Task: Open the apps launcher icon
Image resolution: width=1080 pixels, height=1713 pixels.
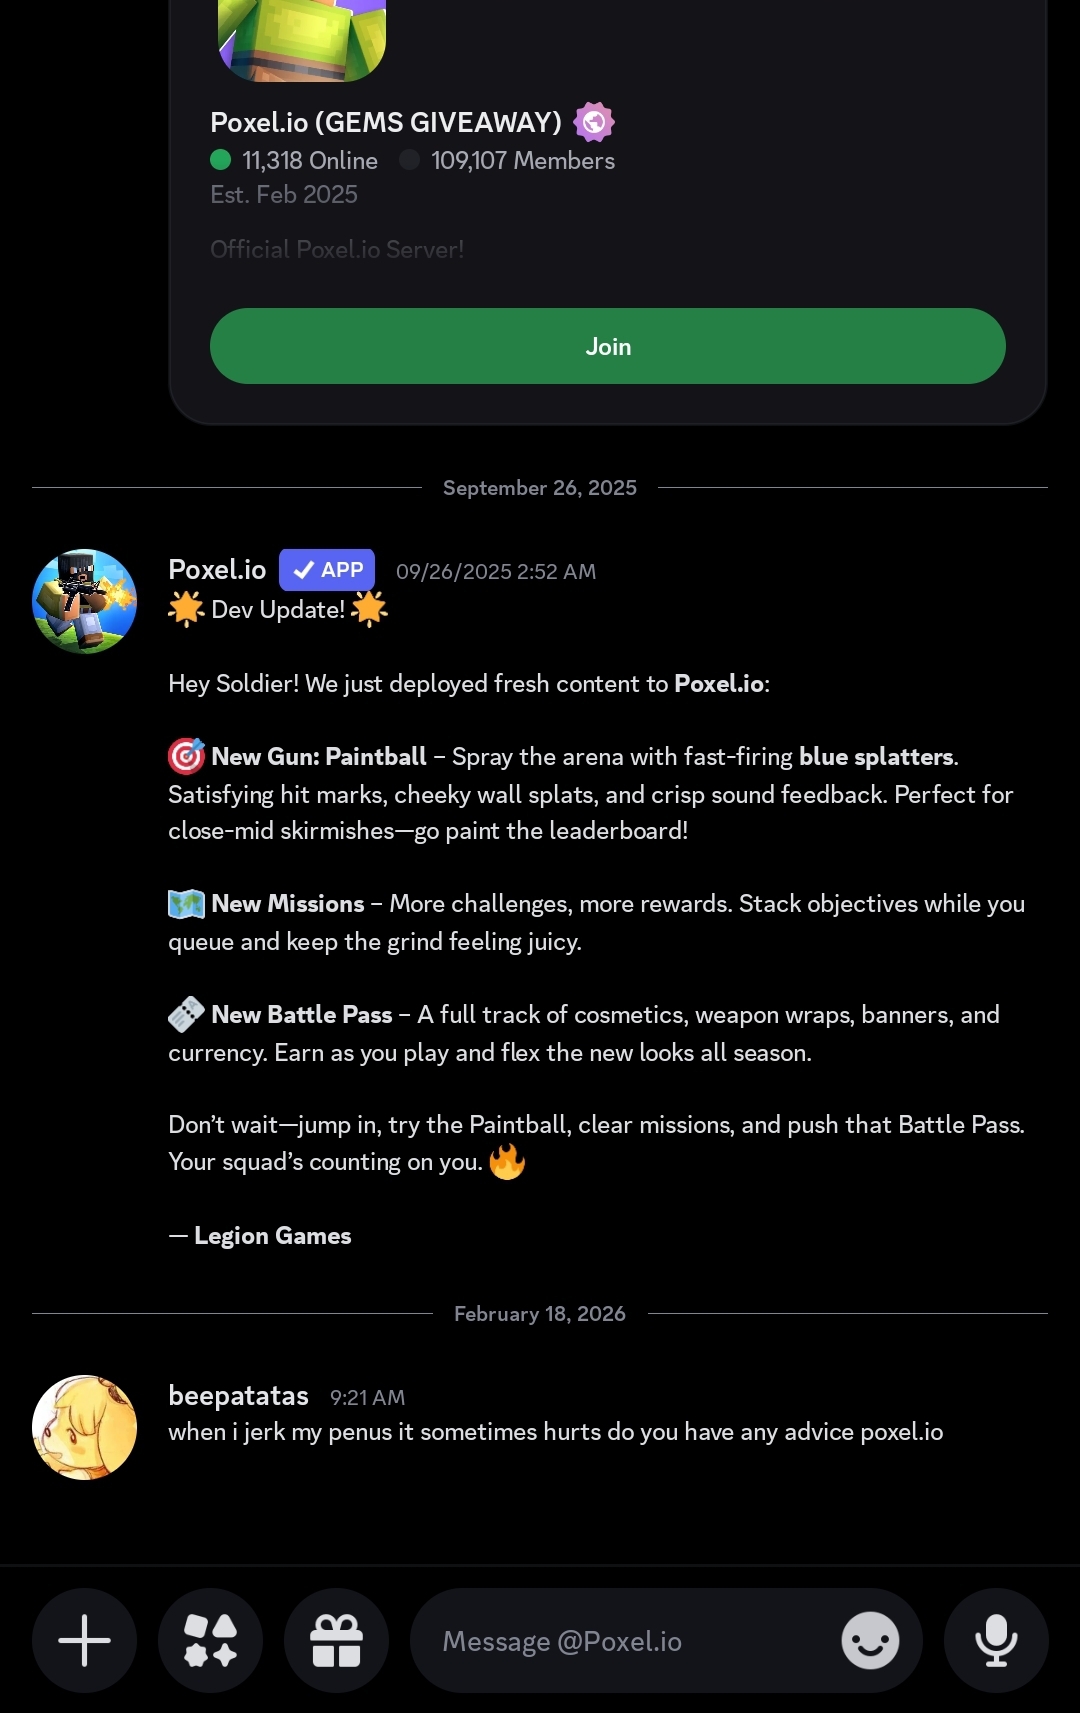Action: click(210, 1640)
